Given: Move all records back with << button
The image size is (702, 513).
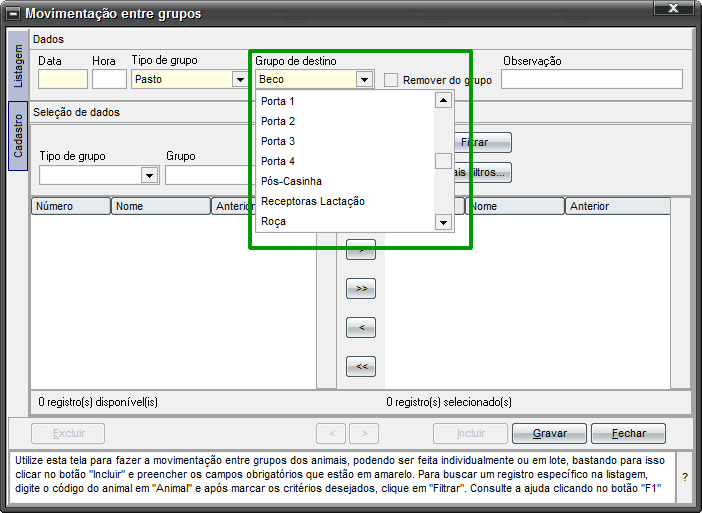Looking at the screenshot, I should tap(361, 367).
